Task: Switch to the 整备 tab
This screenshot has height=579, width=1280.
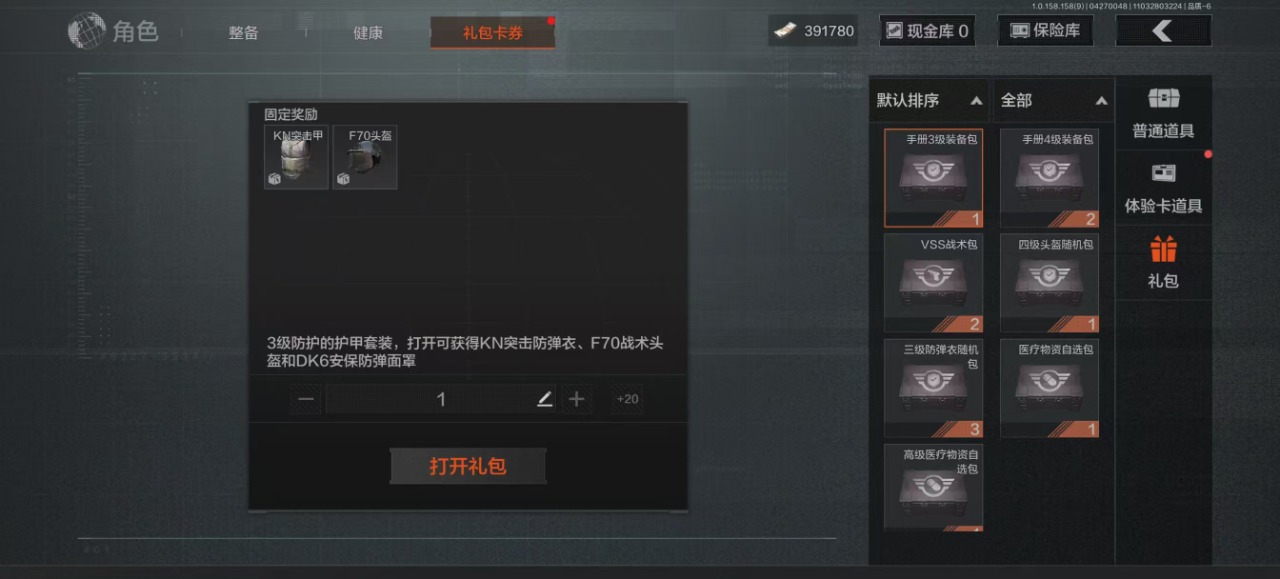Action: (243, 33)
